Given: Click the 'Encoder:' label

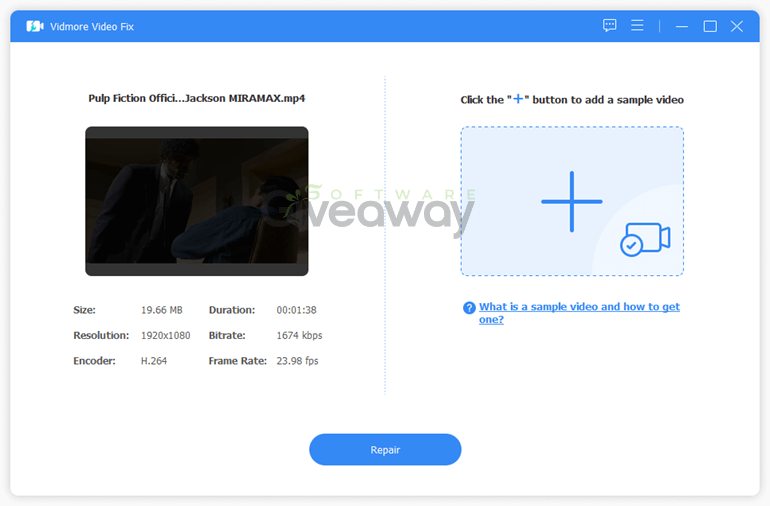Looking at the screenshot, I should (x=94, y=361).
